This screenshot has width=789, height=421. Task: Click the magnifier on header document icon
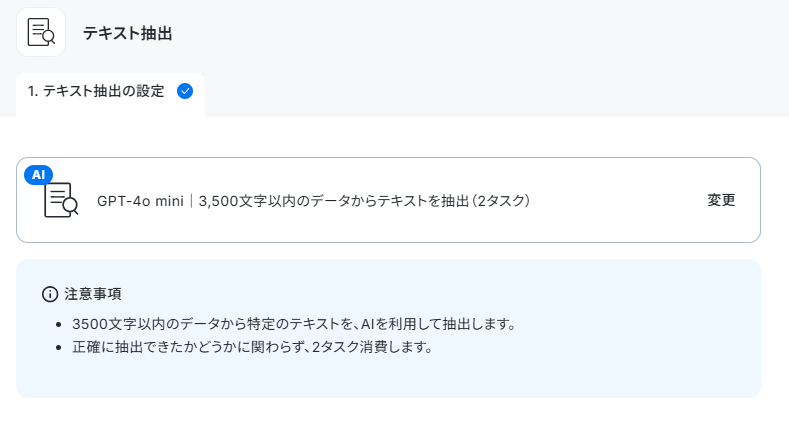pos(49,37)
